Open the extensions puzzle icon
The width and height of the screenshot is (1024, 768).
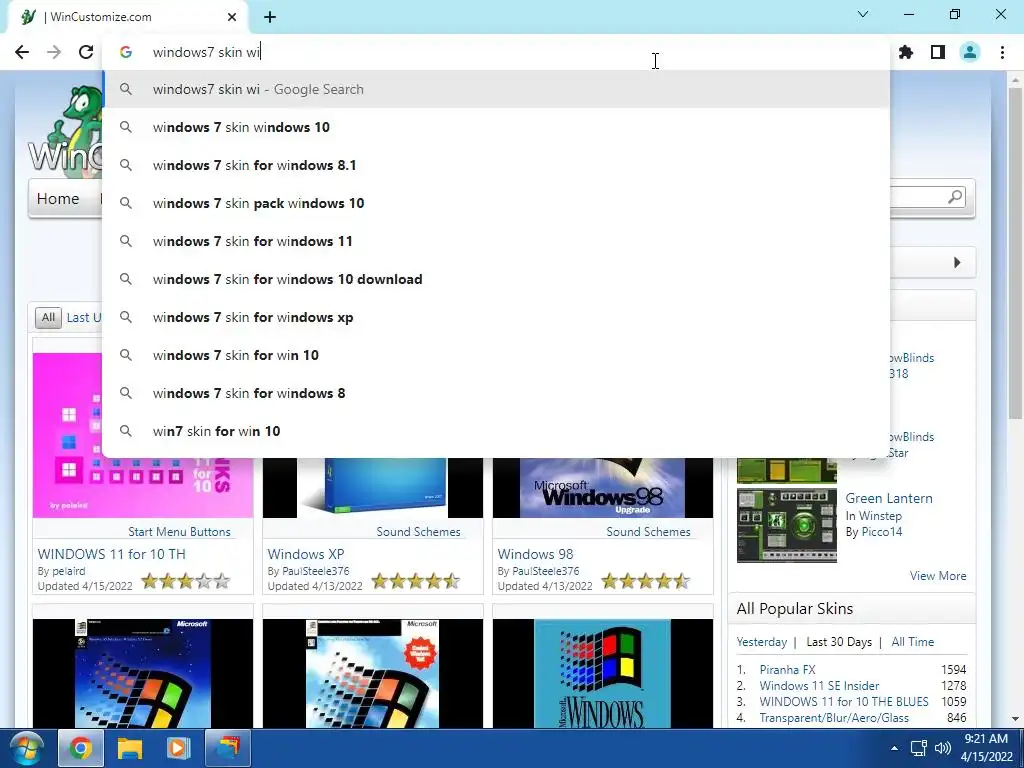click(906, 52)
